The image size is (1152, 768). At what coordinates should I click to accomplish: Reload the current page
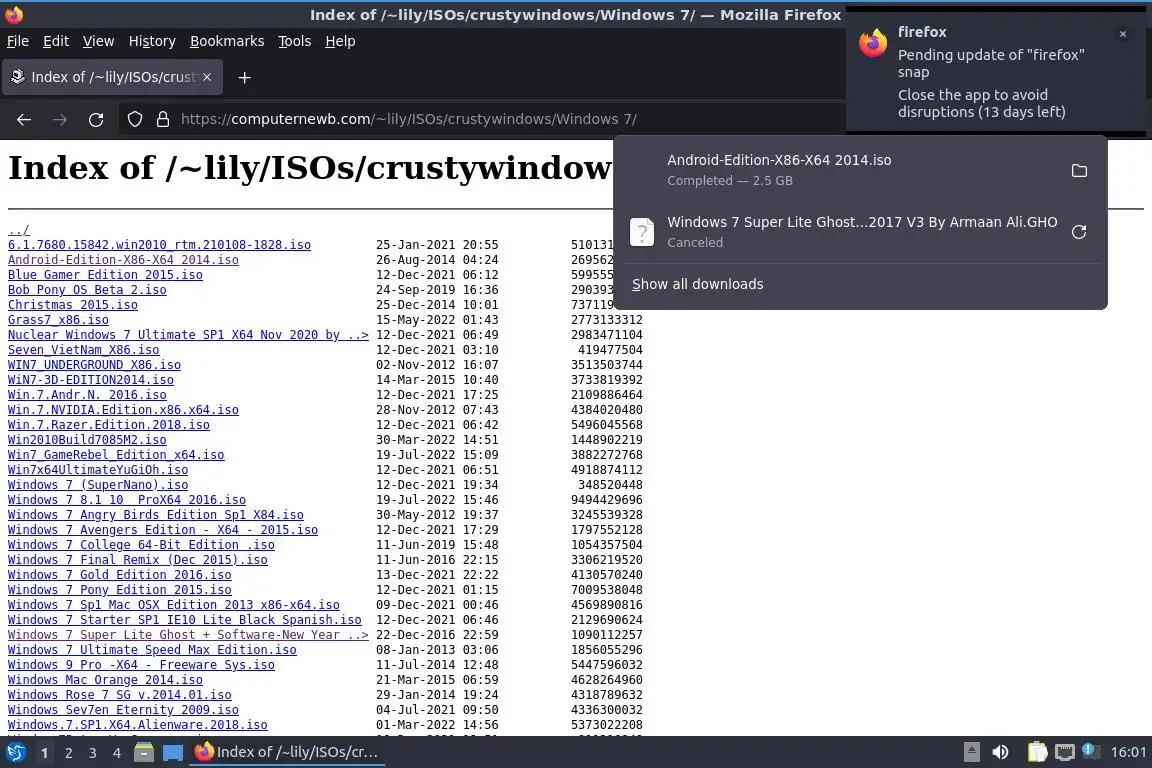coord(96,119)
